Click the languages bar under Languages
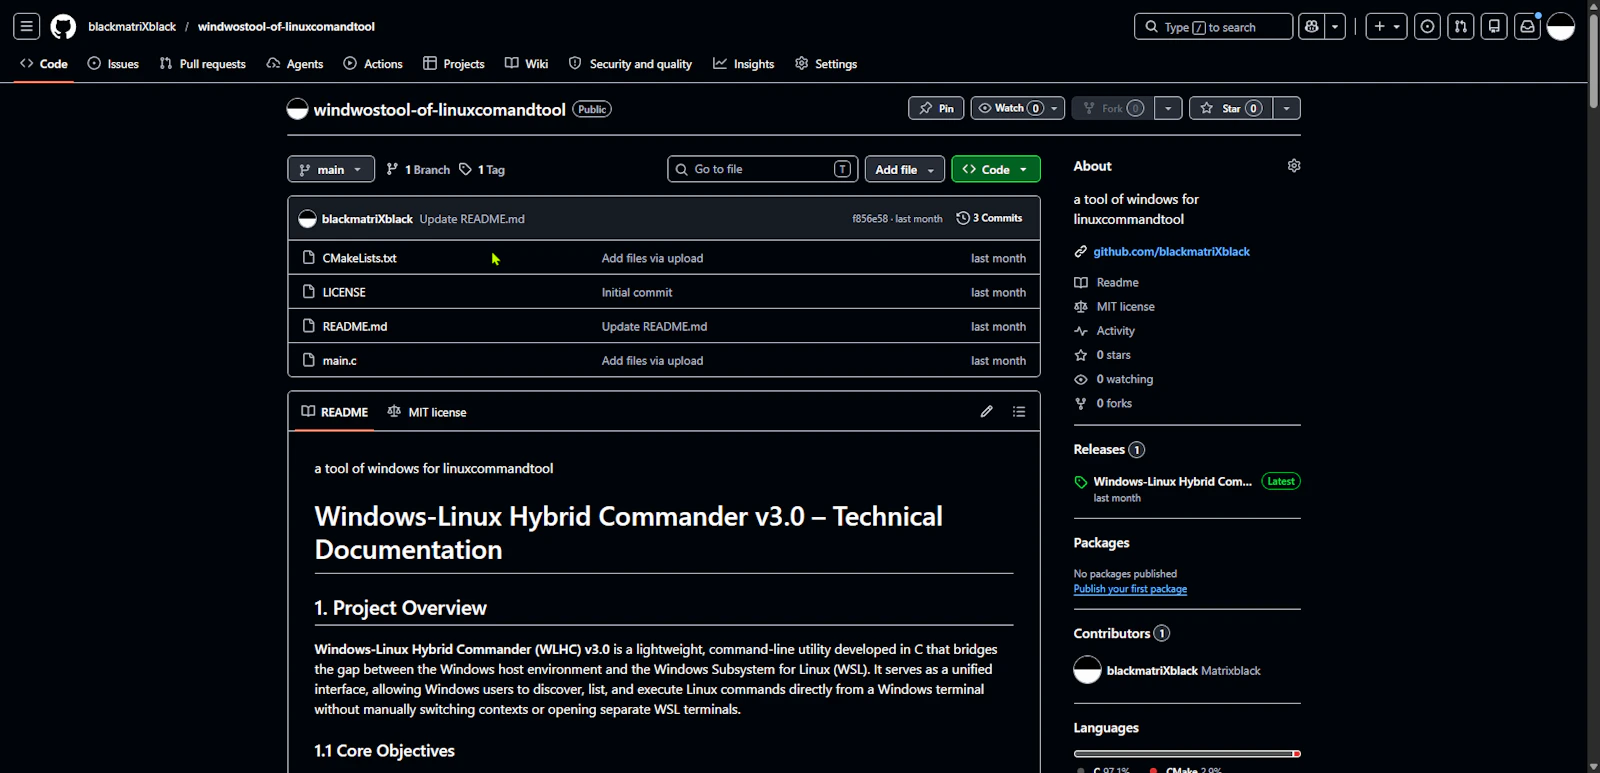Screen dimensions: 1600x773 1187,753
